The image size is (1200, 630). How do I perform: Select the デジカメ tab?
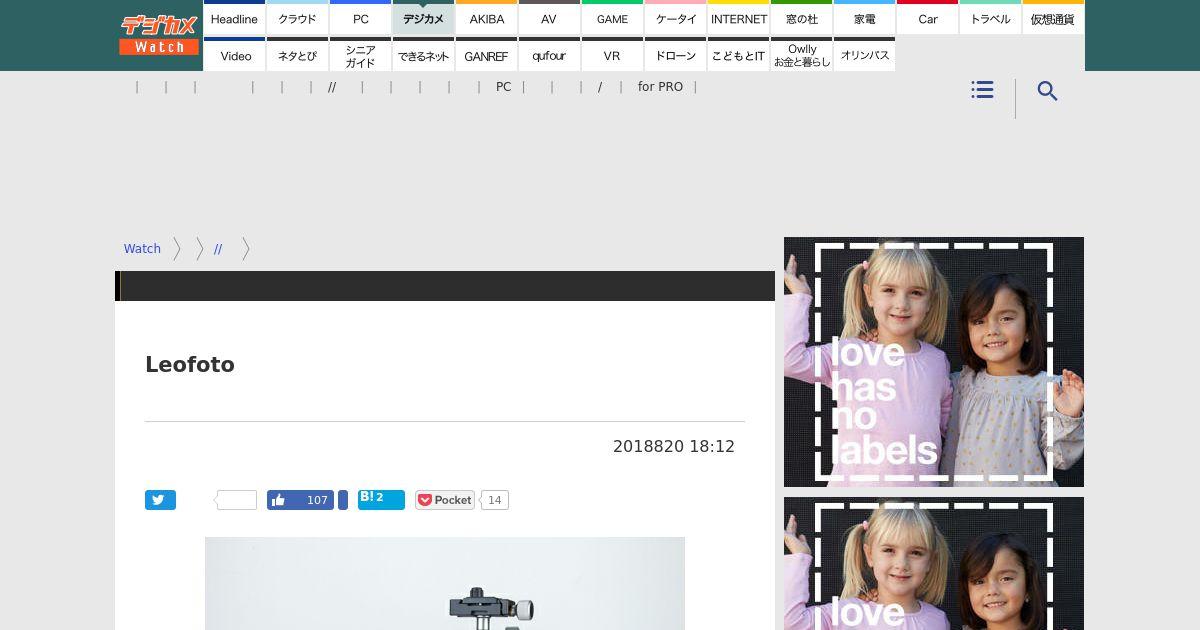click(x=423, y=18)
